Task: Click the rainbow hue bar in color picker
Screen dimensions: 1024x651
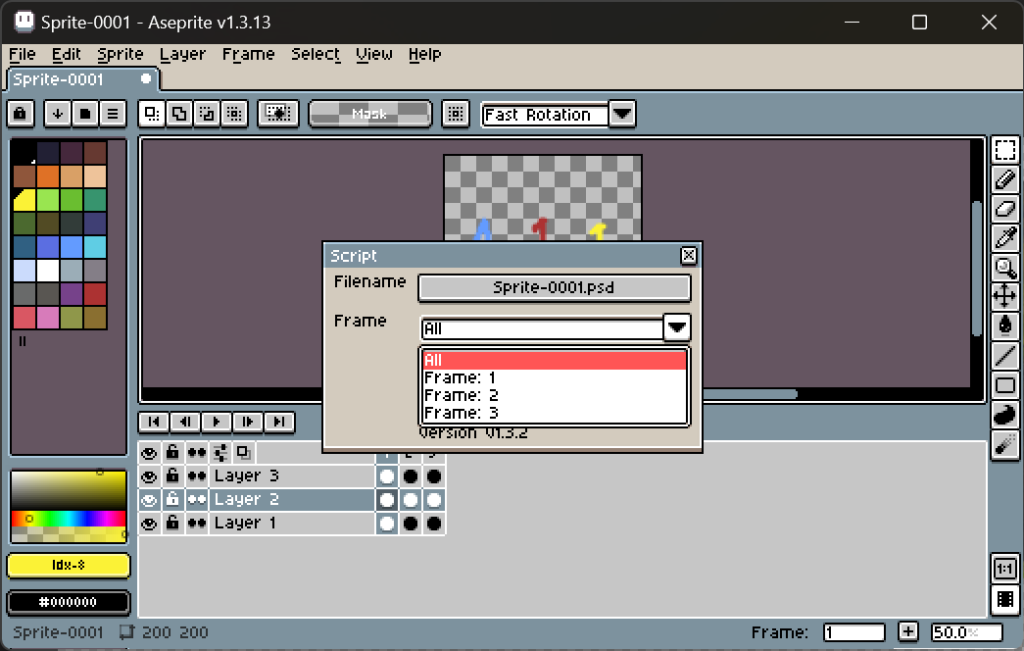Action: click(x=69, y=519)
